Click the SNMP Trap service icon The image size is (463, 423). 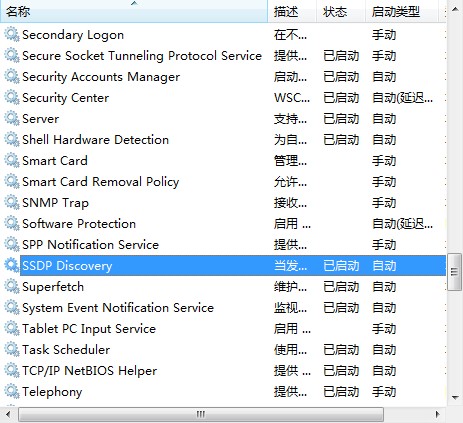coord(12,203)
